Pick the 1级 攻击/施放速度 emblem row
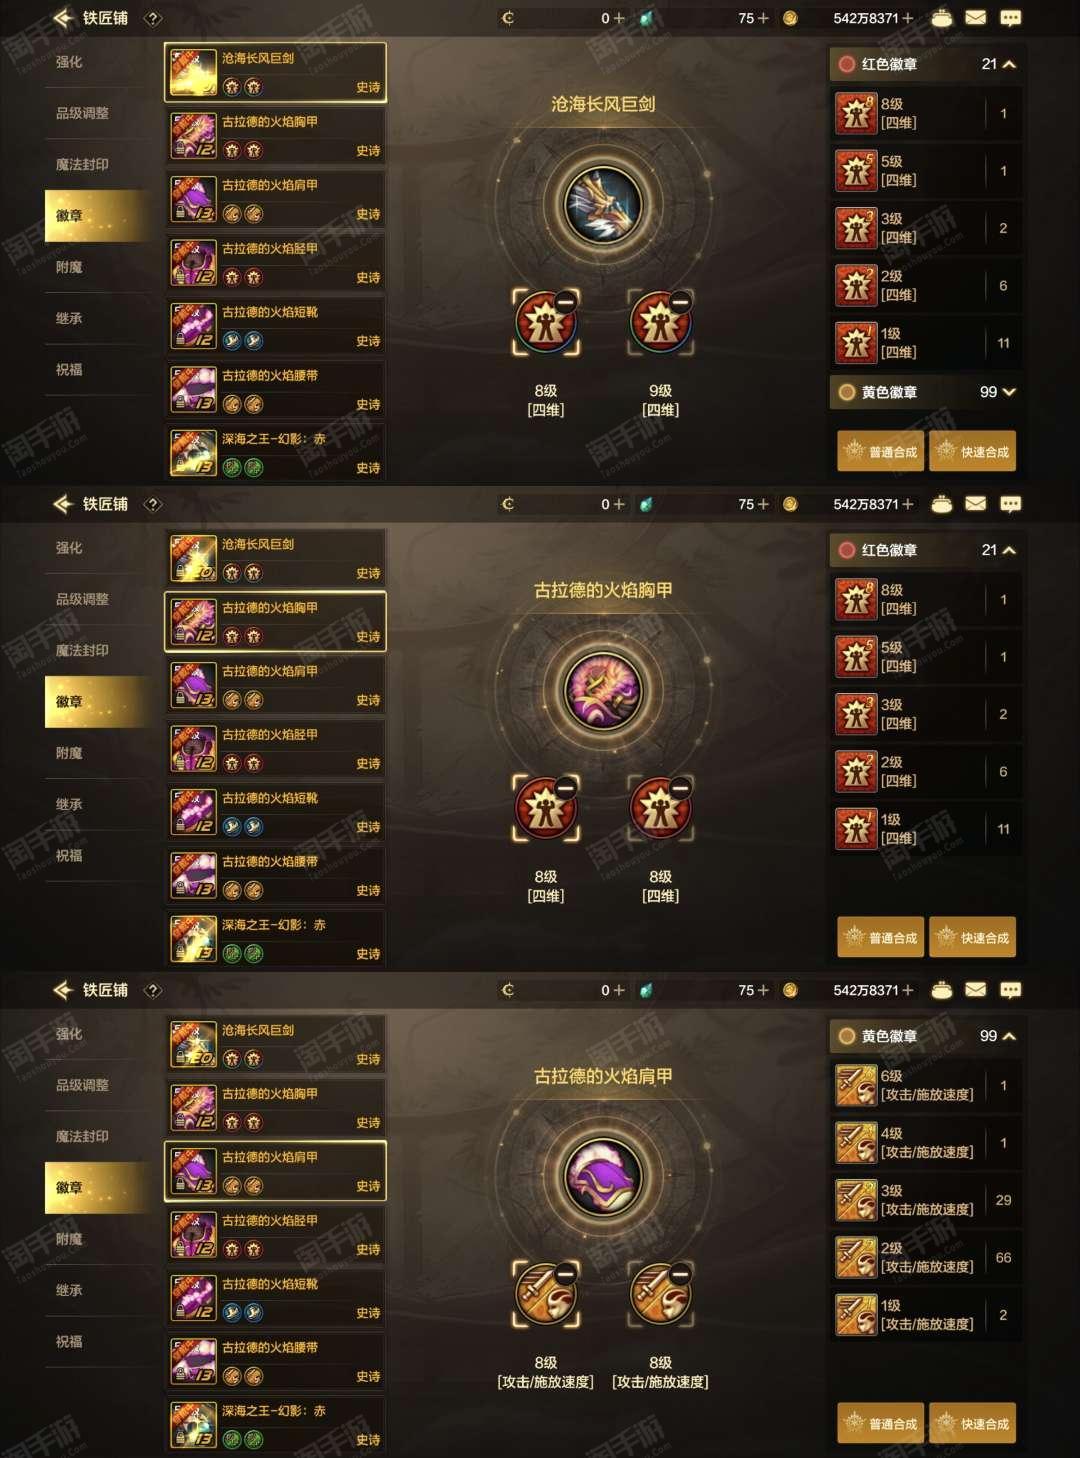The image size is (1080, 1458). (x=926, y=1315)
